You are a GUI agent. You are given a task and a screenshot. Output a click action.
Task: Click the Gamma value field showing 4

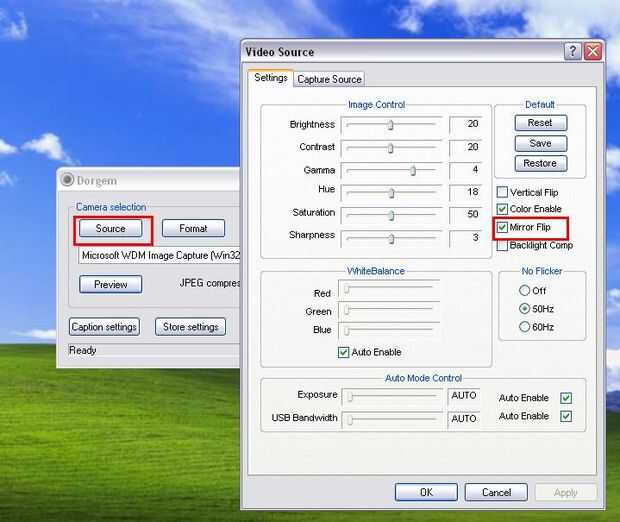click(x=466, y=170)
